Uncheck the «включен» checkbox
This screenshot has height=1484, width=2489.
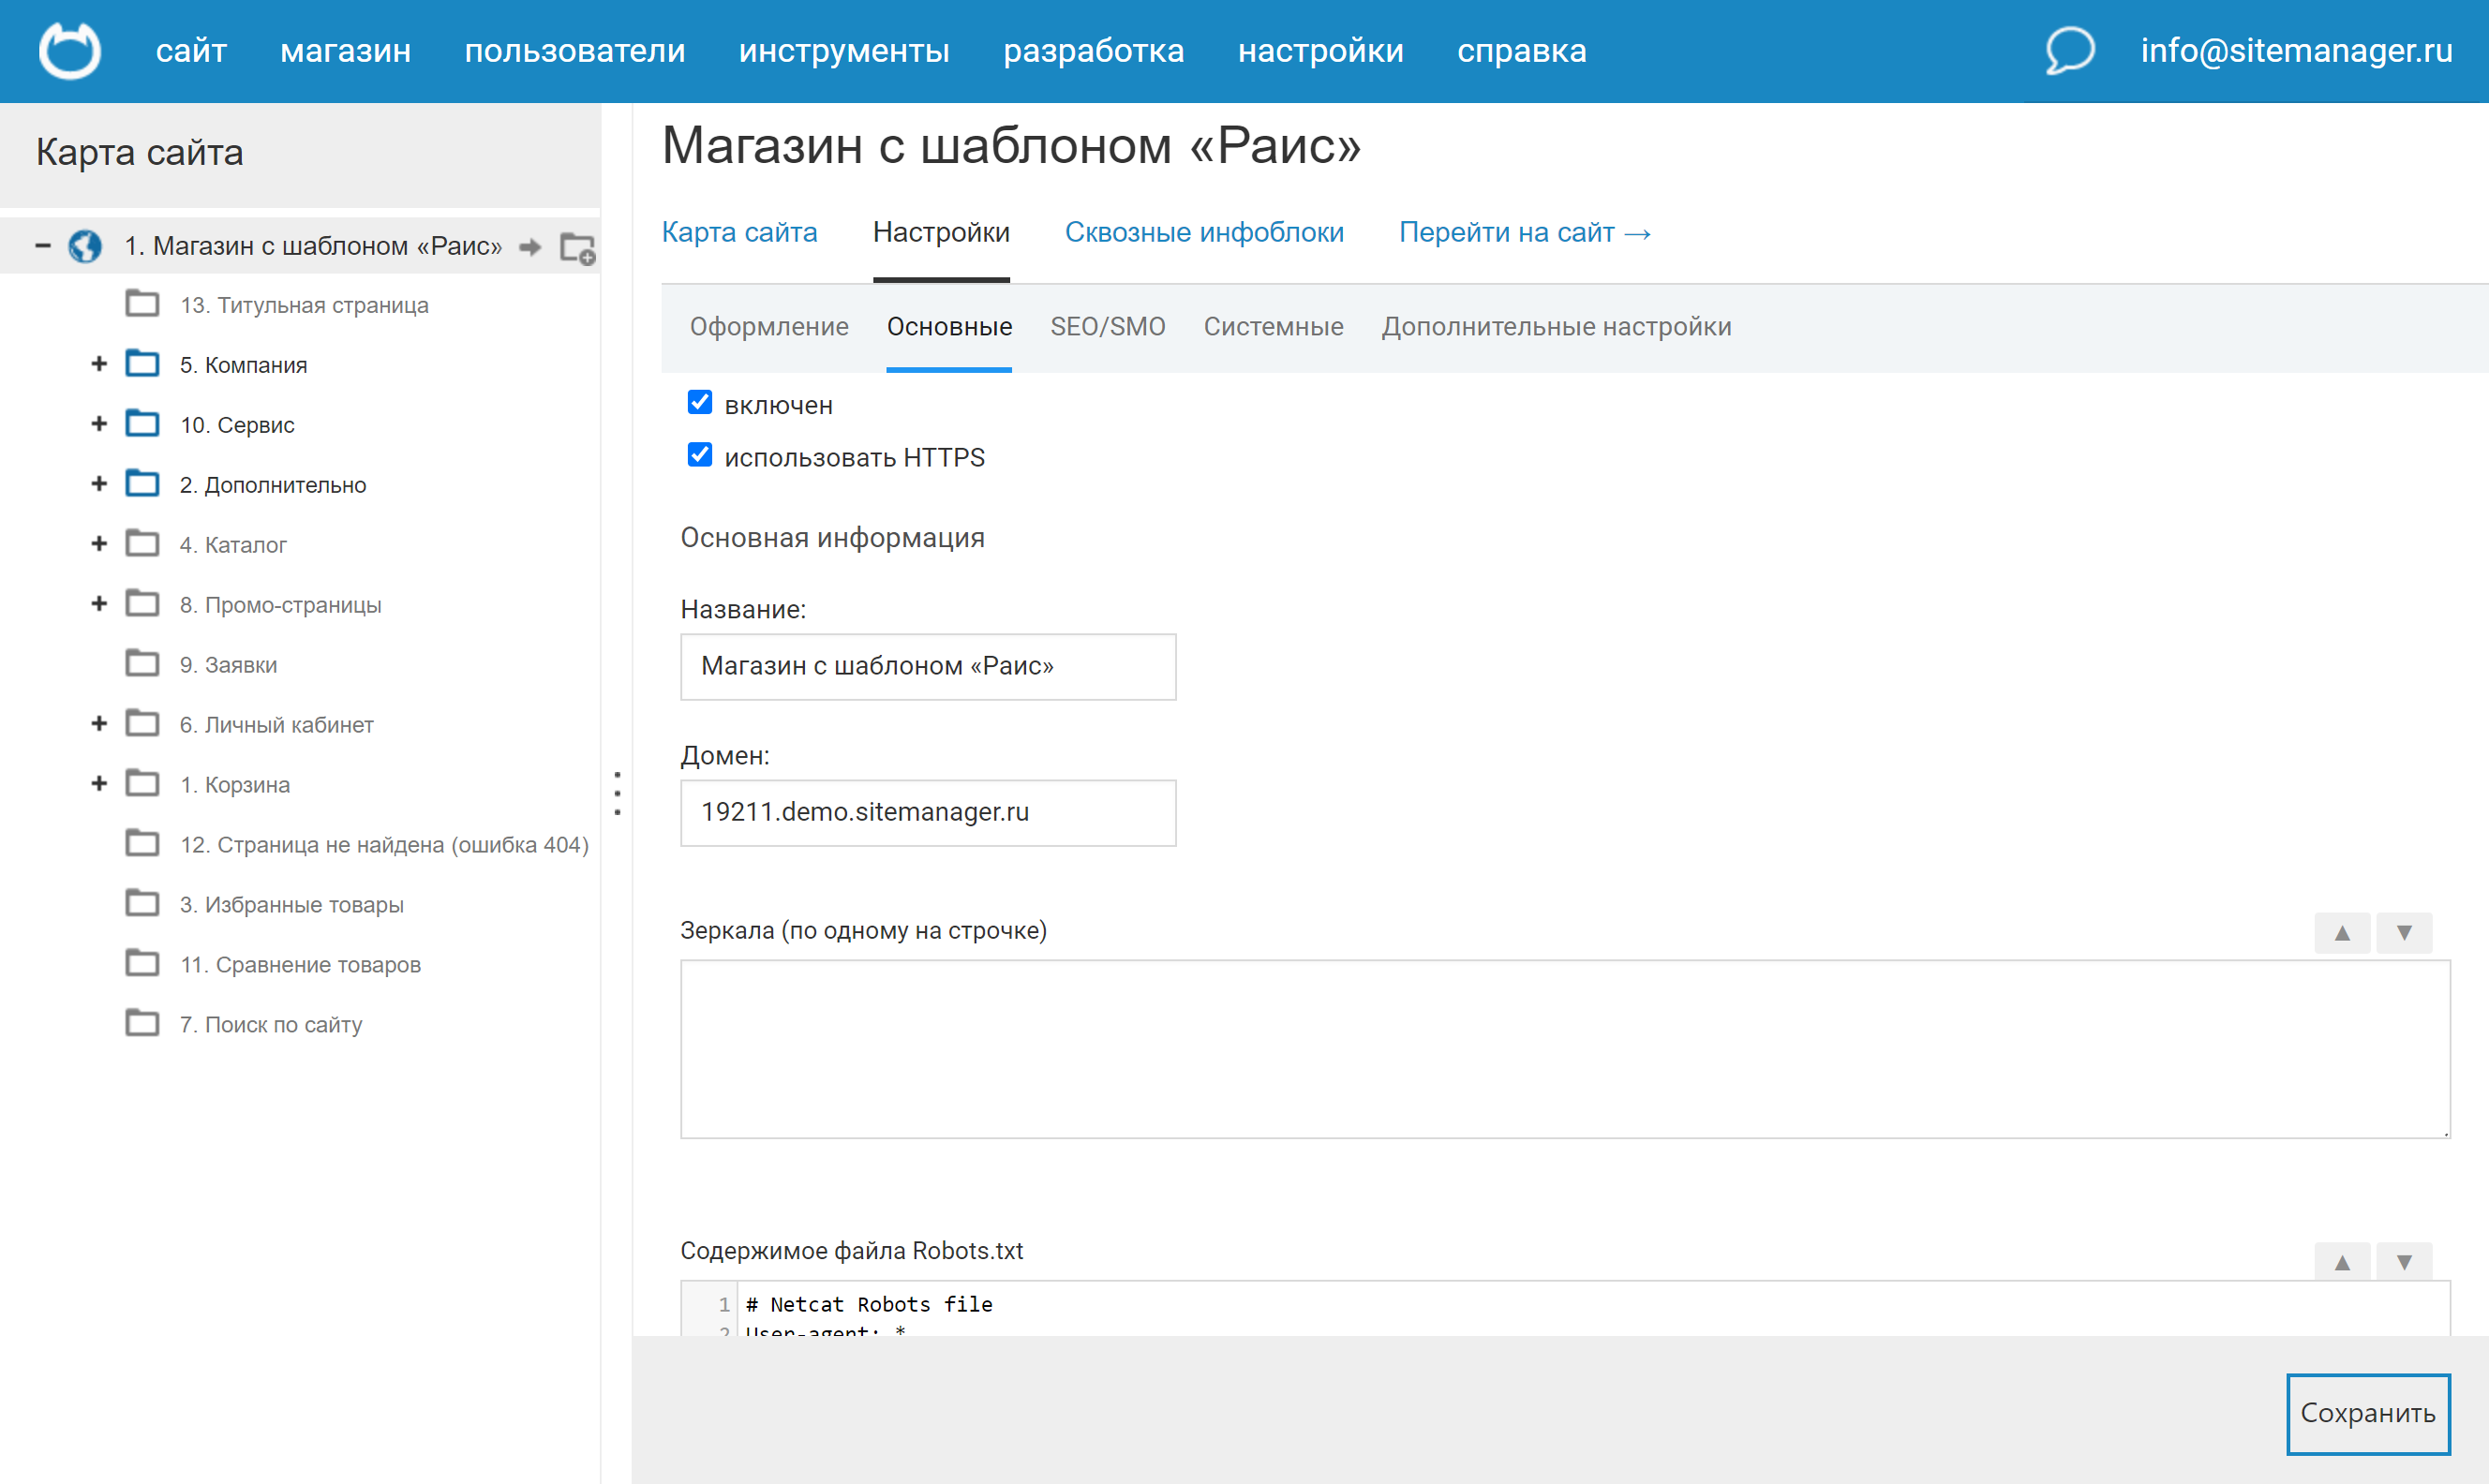[x=700, y=403]
